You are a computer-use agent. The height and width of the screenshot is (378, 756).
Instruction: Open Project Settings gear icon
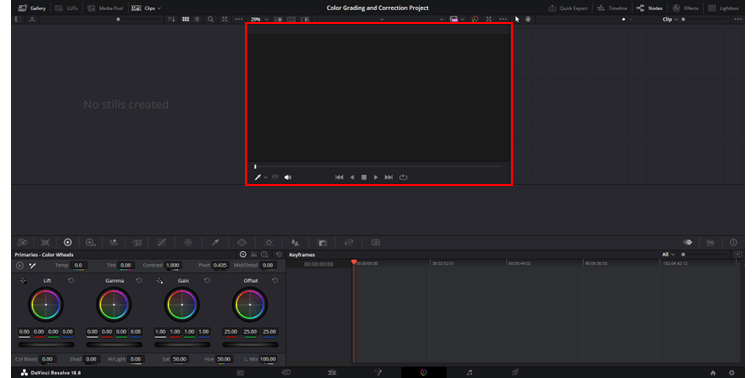(x=731, y=372)
